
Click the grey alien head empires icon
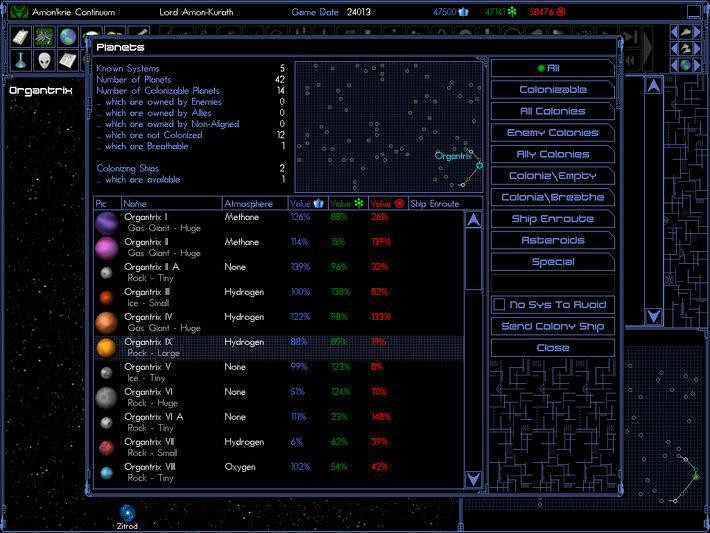(44, 60)
